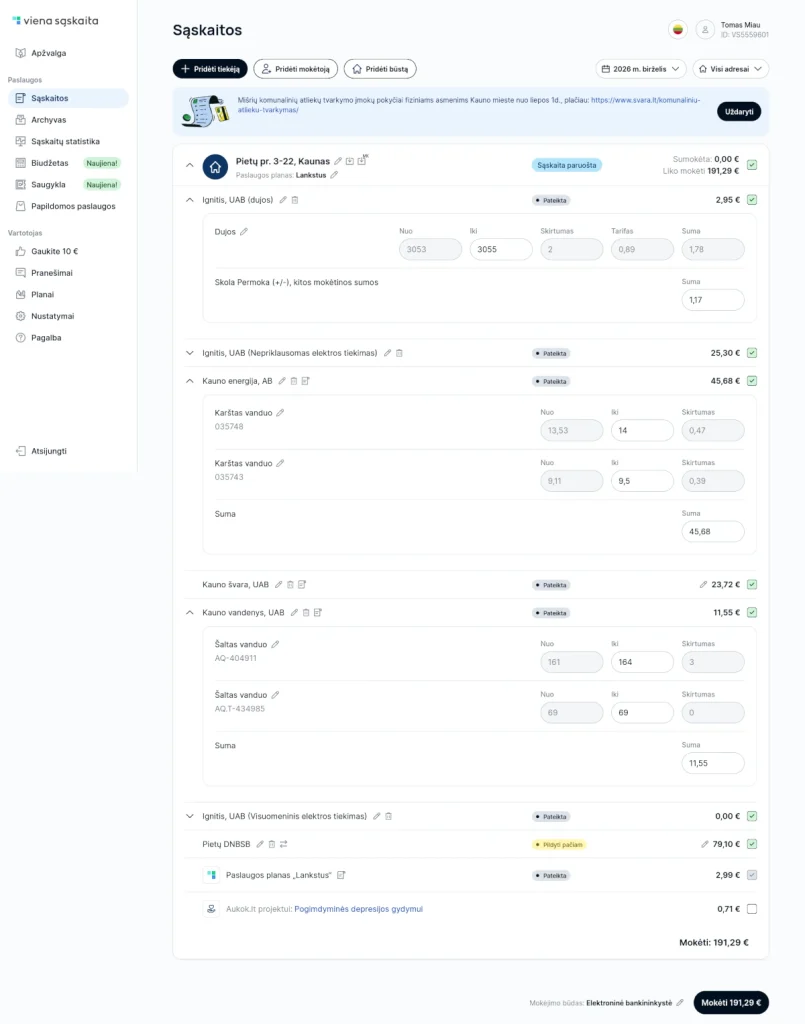Edit Ignitis UAB (dujos) provider
The width and height of the screenshot is (805, 1024).
click(283, 200)
